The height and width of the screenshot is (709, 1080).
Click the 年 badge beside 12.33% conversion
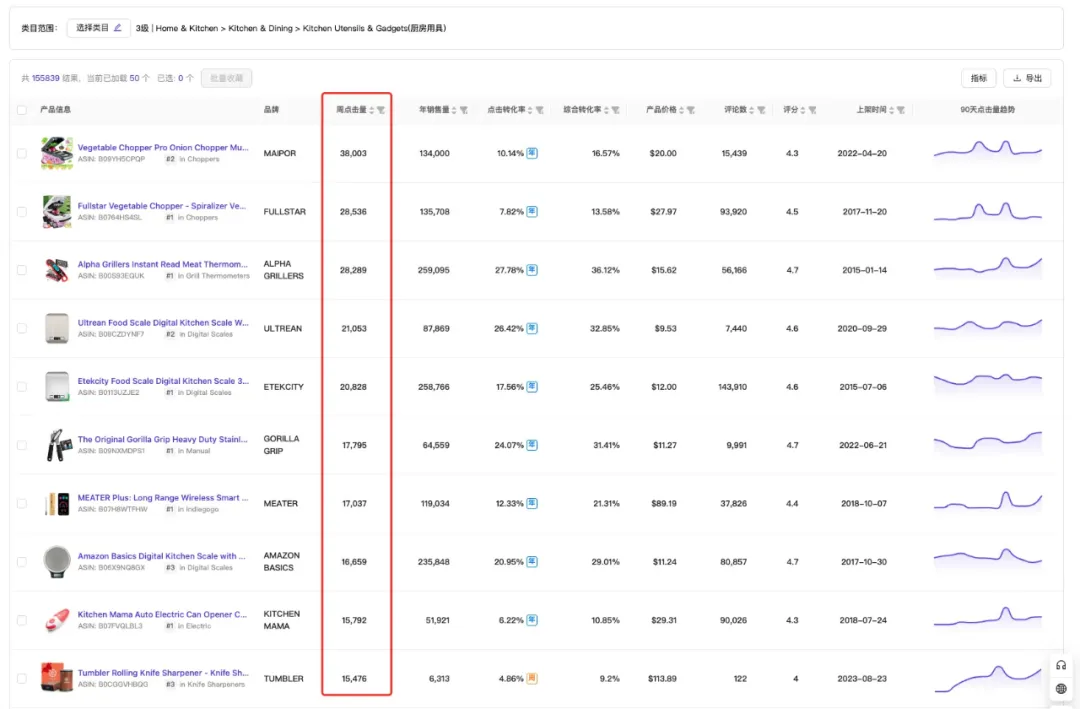[532, 504]
